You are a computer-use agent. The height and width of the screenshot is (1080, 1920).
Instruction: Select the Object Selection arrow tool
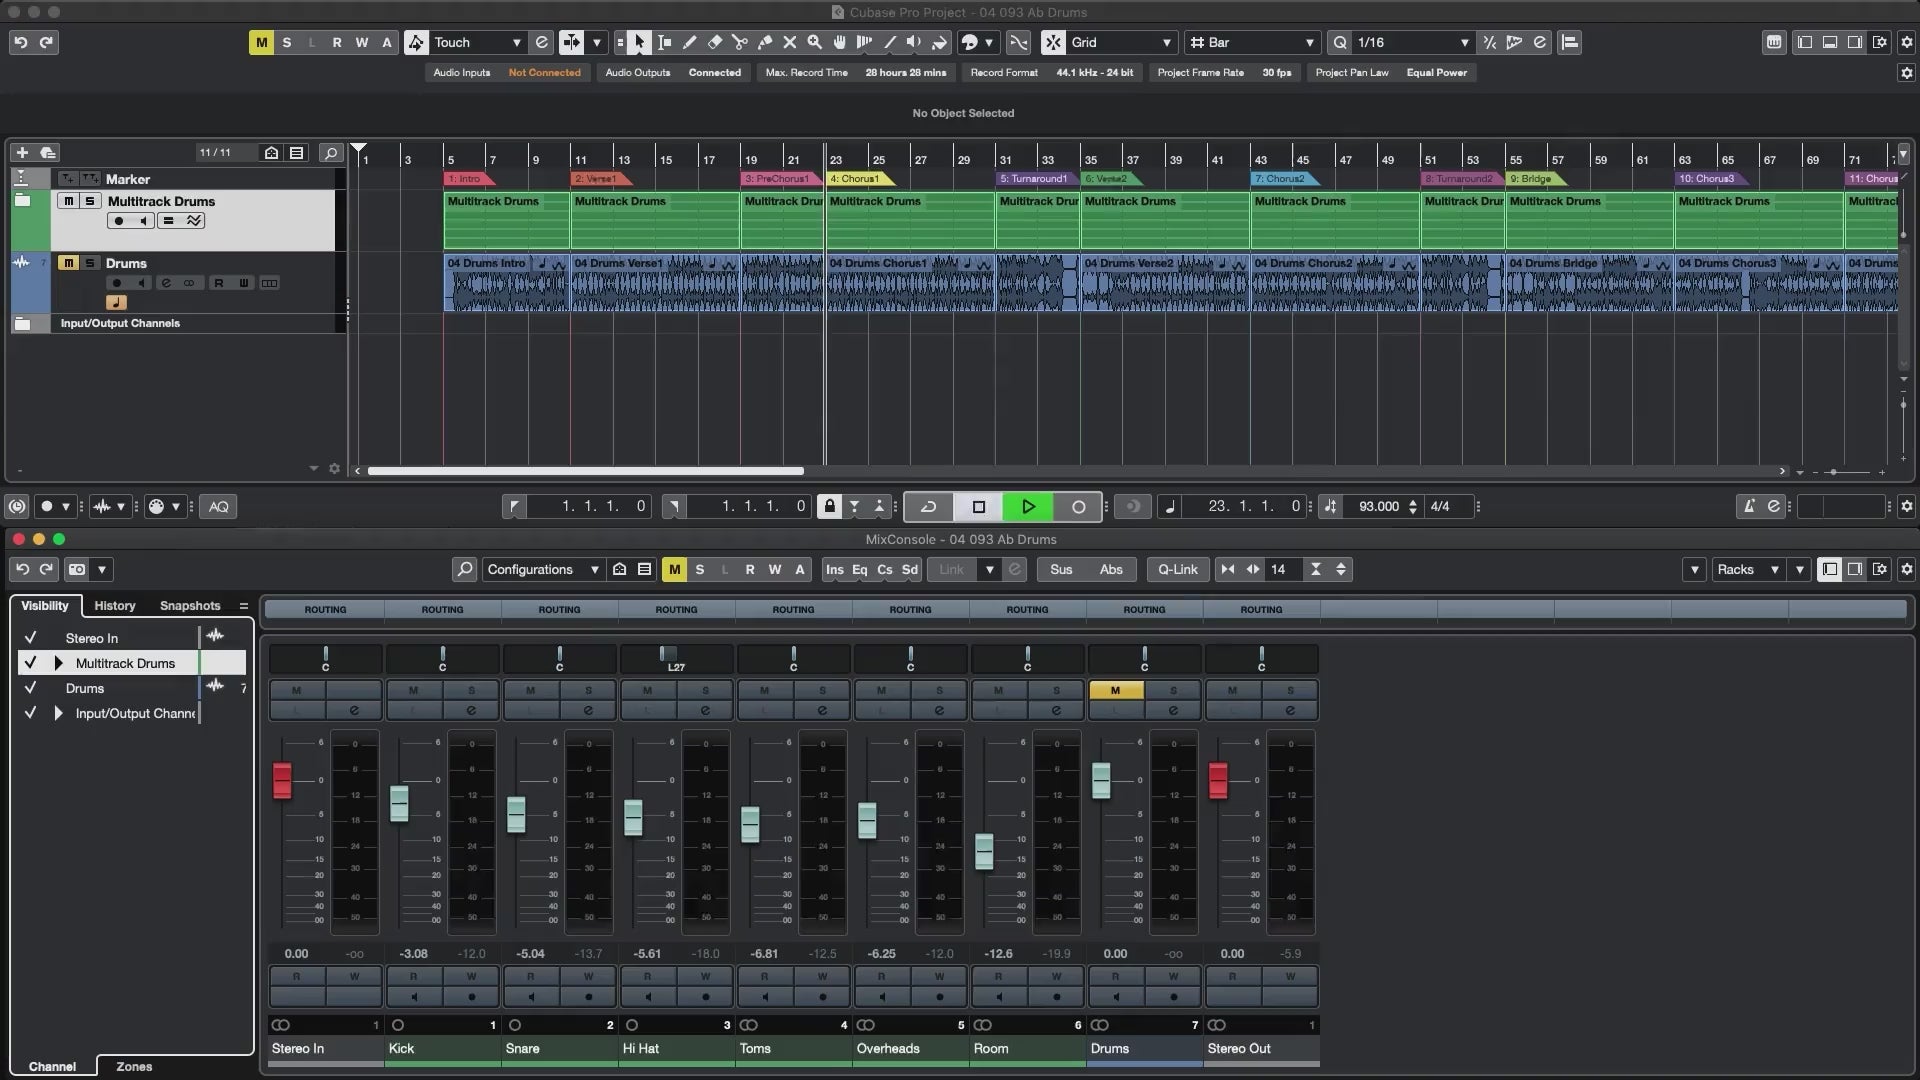tap(639, 42)
